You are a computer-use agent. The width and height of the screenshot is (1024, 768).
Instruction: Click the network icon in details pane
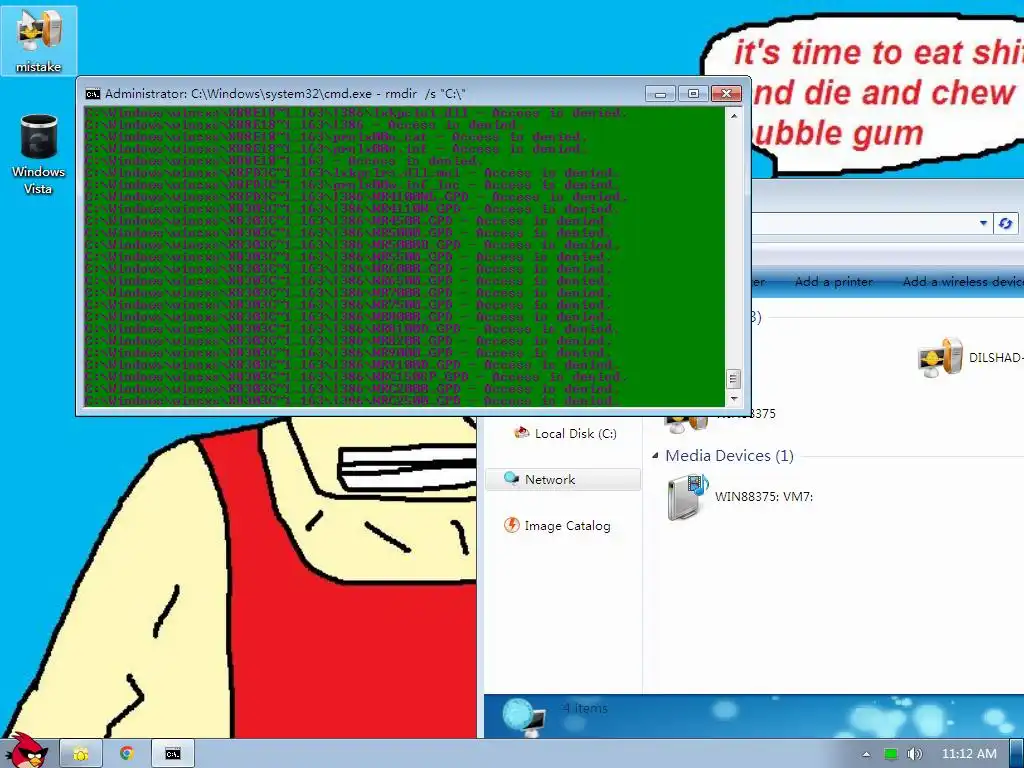click(x=525, y=716)
